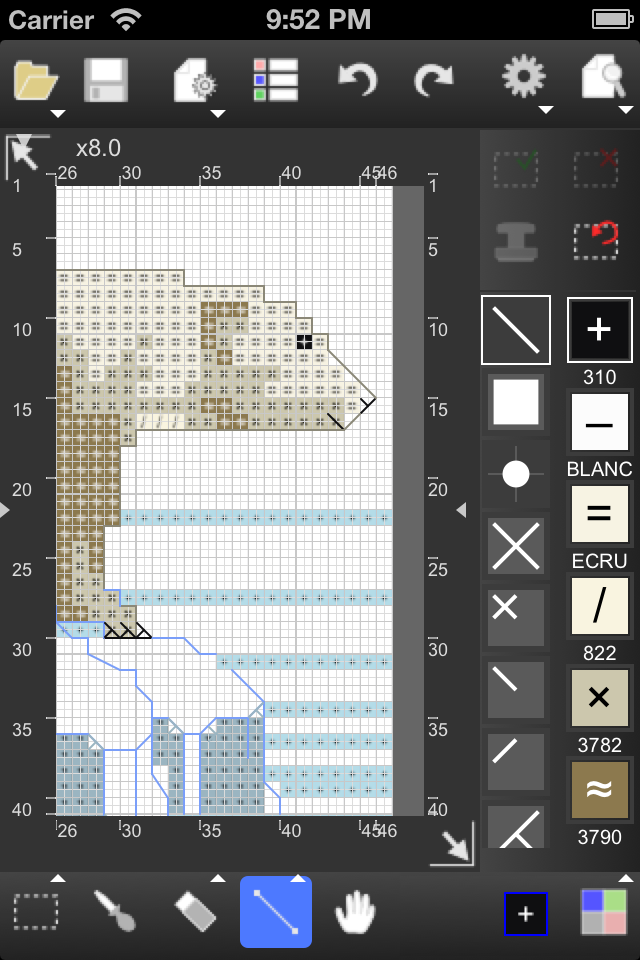Choose the backslash half stitch type
Screen dimensions: 640x960
pos(516,689)
